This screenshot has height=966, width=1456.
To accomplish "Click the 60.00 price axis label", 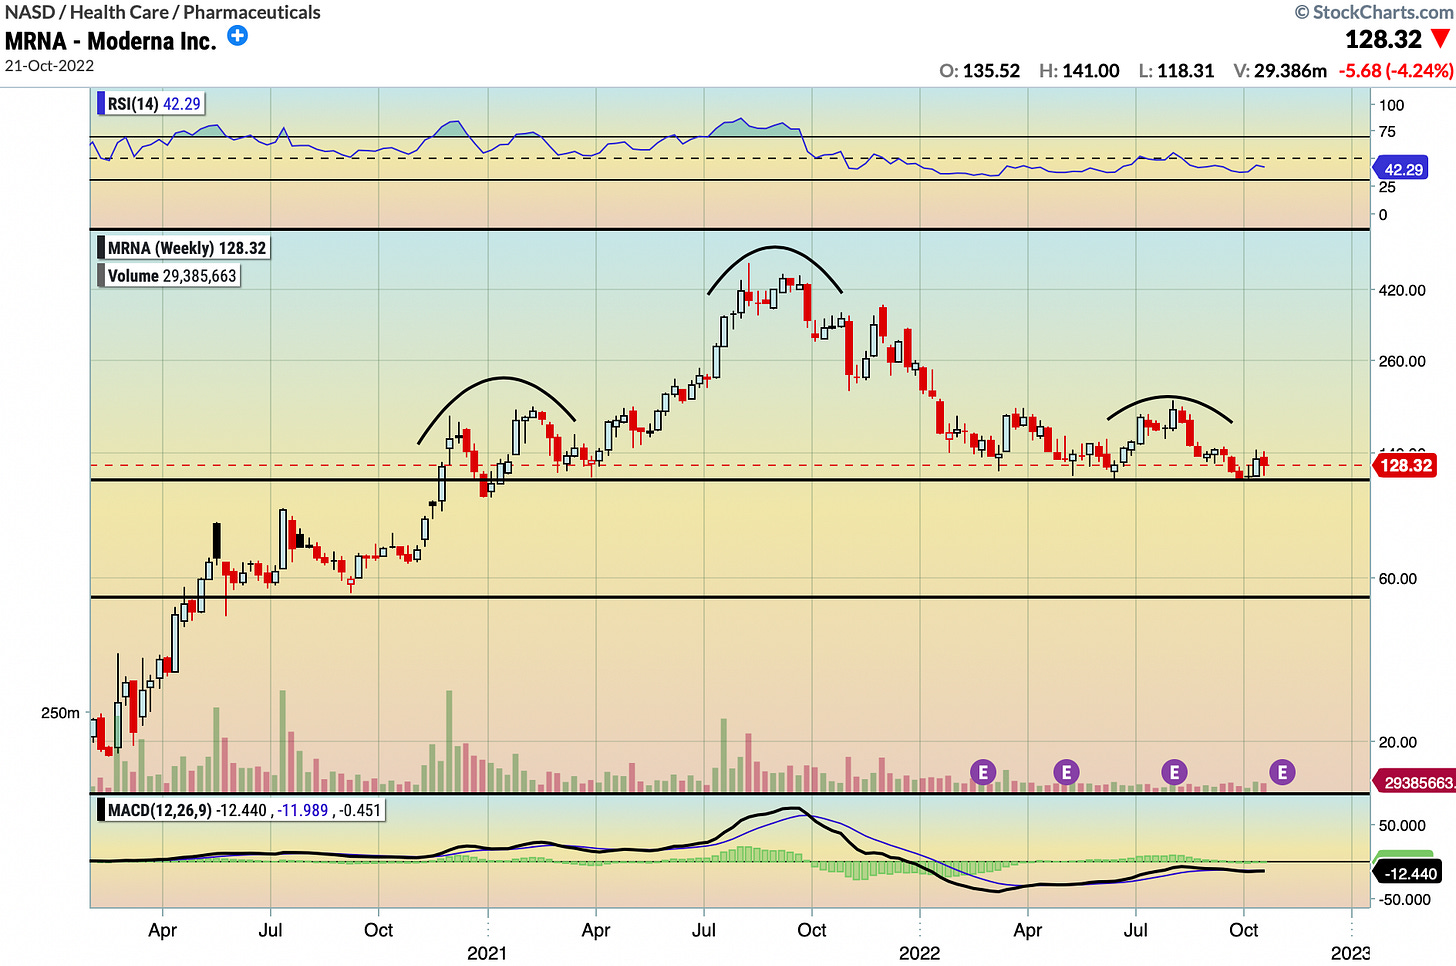I will 1398,578.
